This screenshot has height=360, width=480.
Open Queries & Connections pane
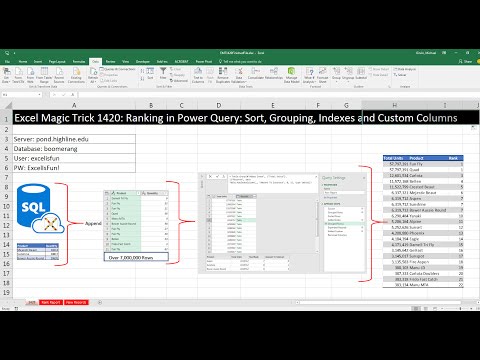117,69
